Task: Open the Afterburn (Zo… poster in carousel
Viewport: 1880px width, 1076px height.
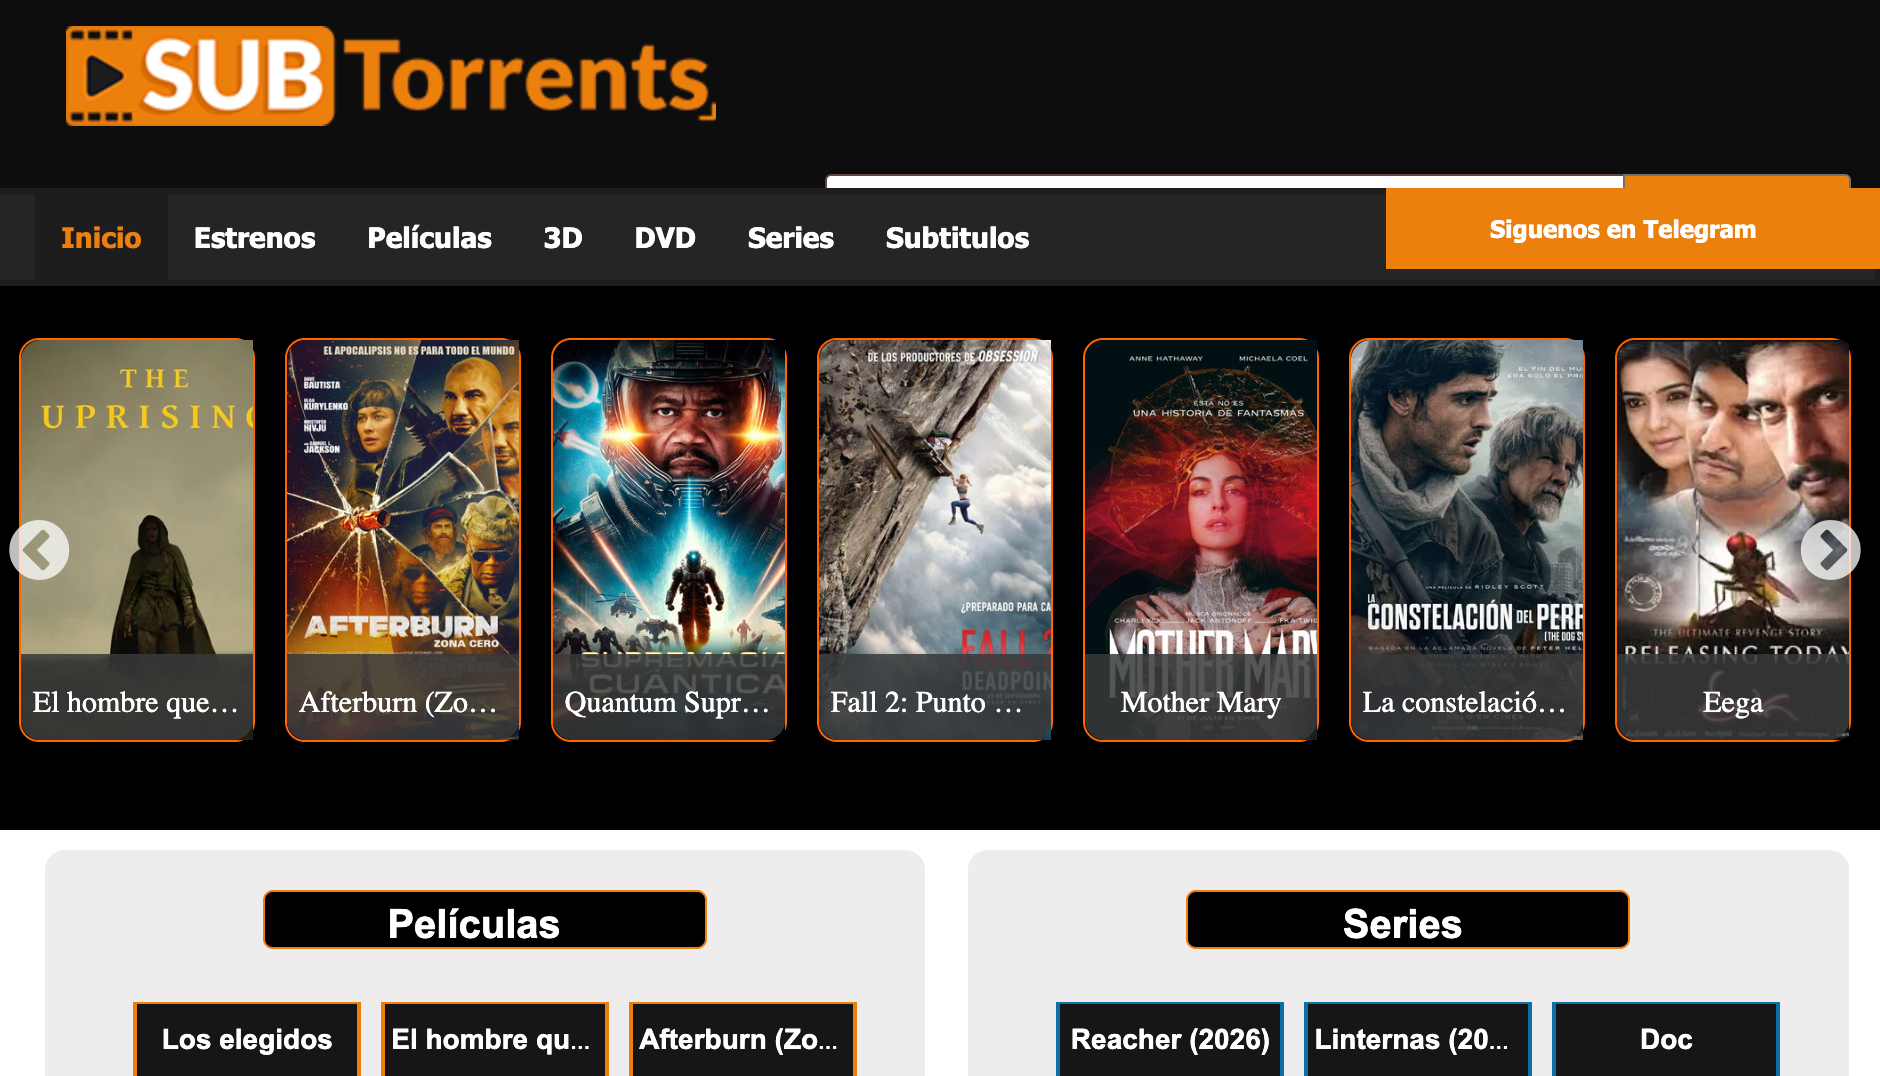Action: click(x=403, y=540)
